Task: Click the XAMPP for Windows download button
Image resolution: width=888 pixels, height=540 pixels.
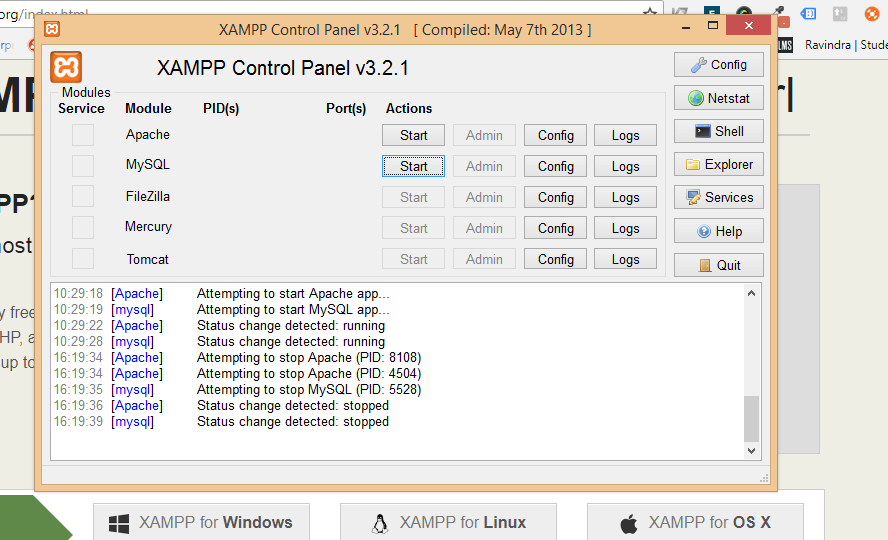Action: click(201, 522)
